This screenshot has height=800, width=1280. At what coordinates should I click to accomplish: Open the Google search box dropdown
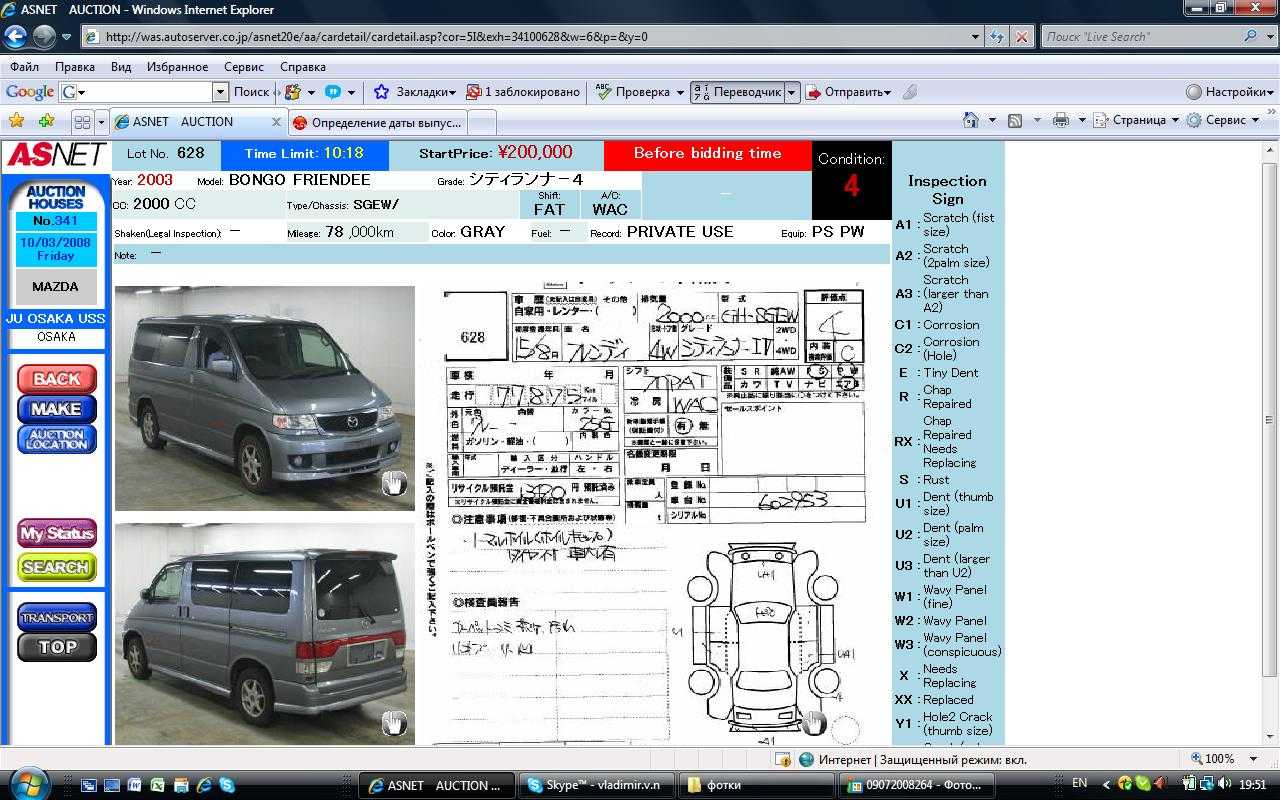coord(220,92)
